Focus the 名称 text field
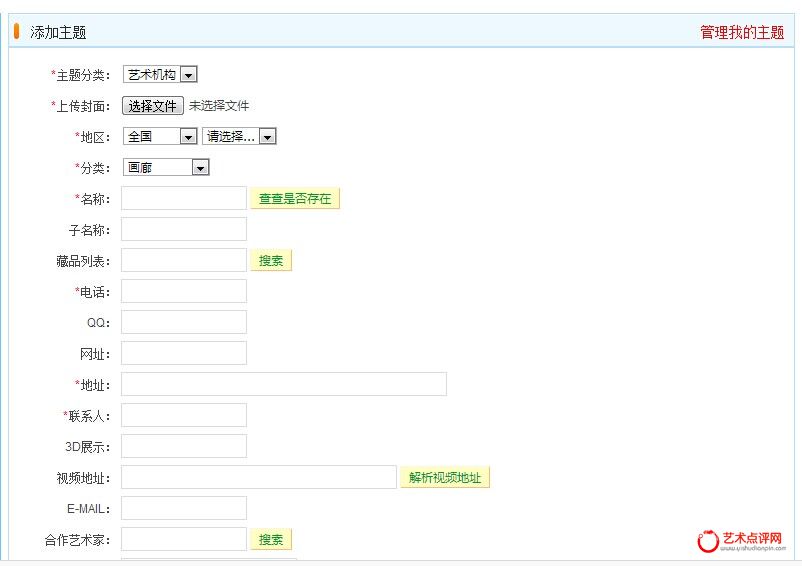 point(184,198)
